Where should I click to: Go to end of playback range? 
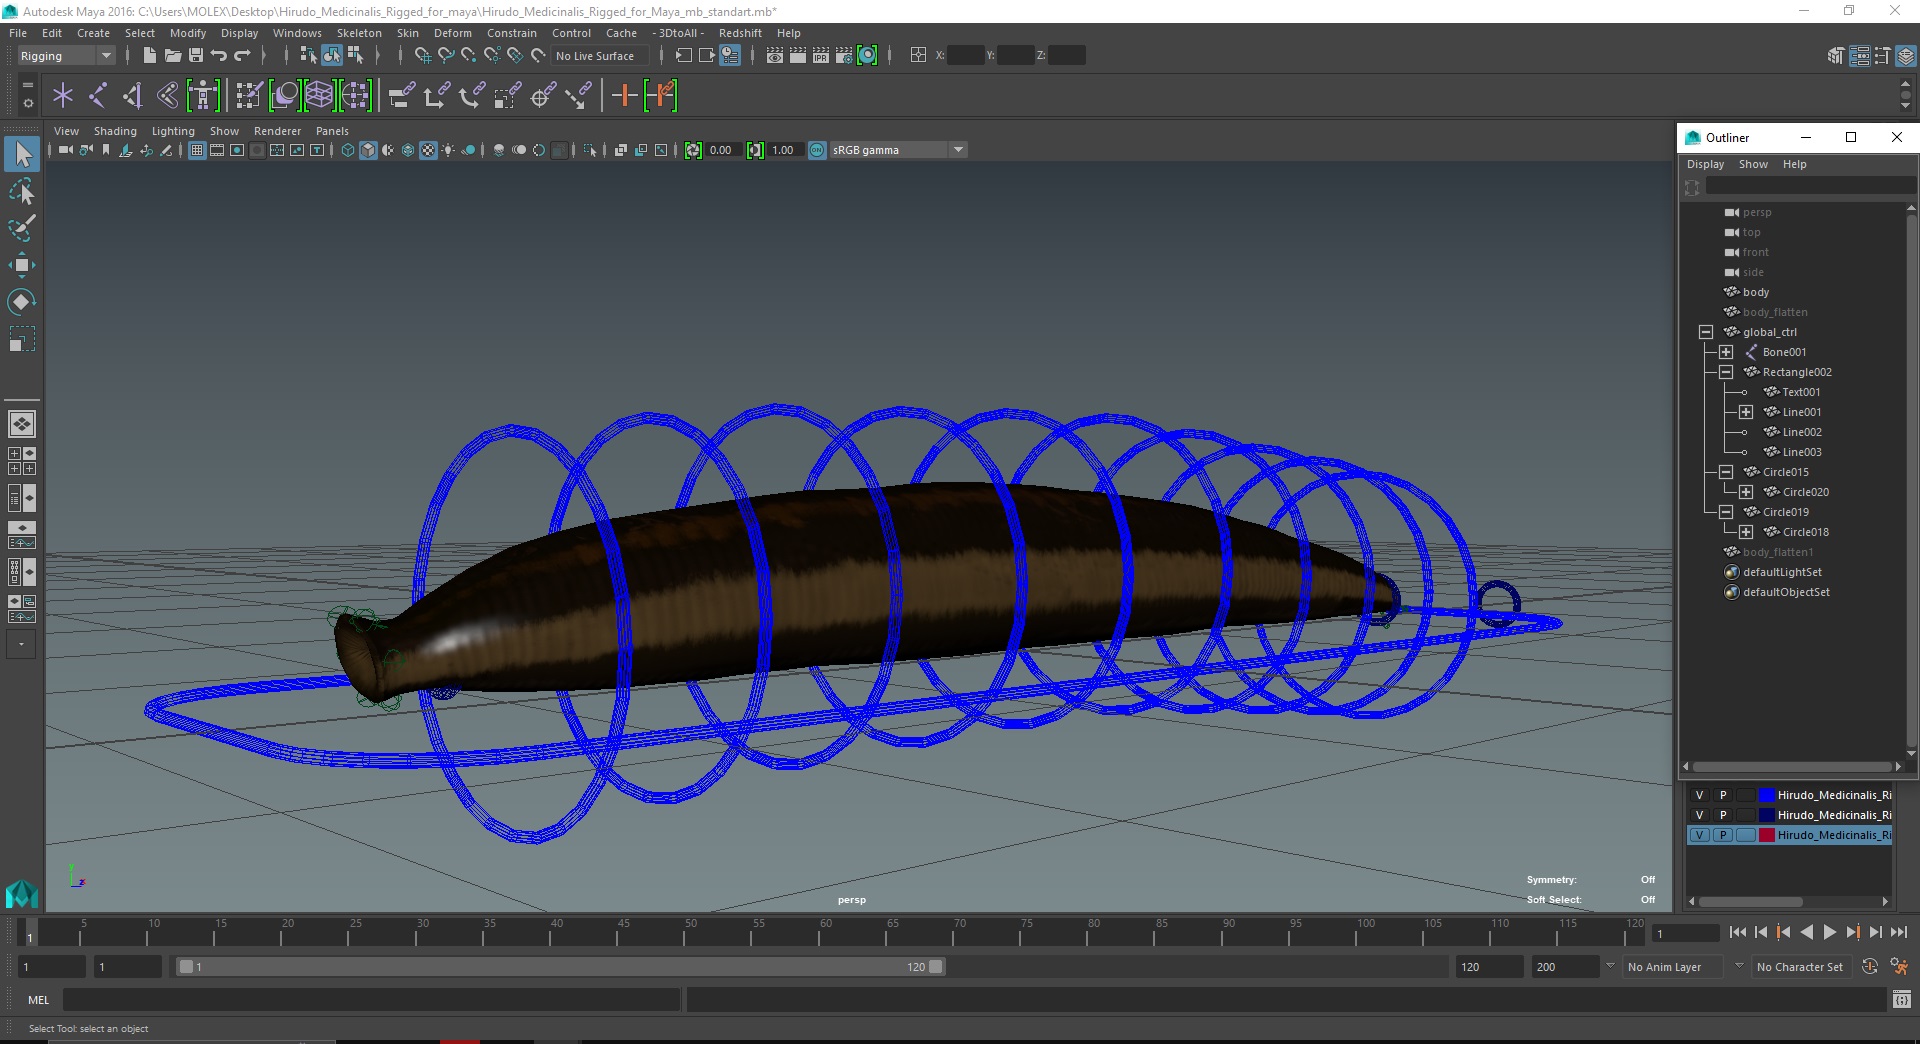tap(1898, 932)
